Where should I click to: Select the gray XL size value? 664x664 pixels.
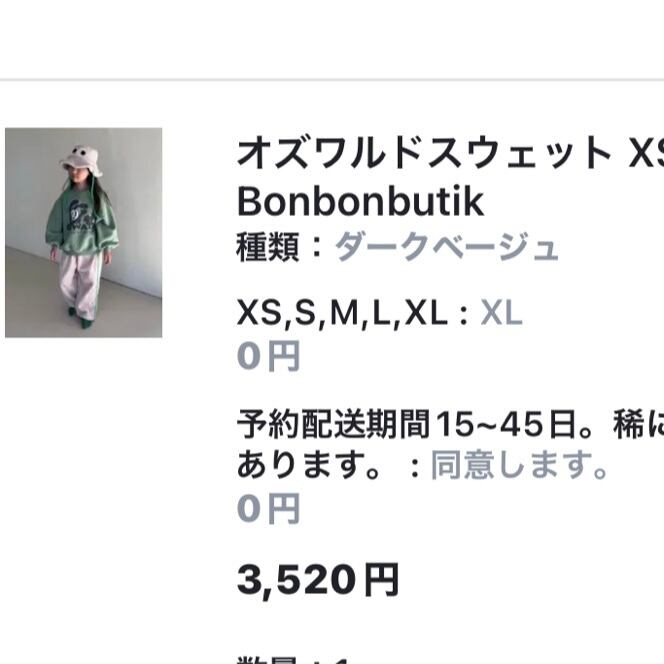pos(501,313)
